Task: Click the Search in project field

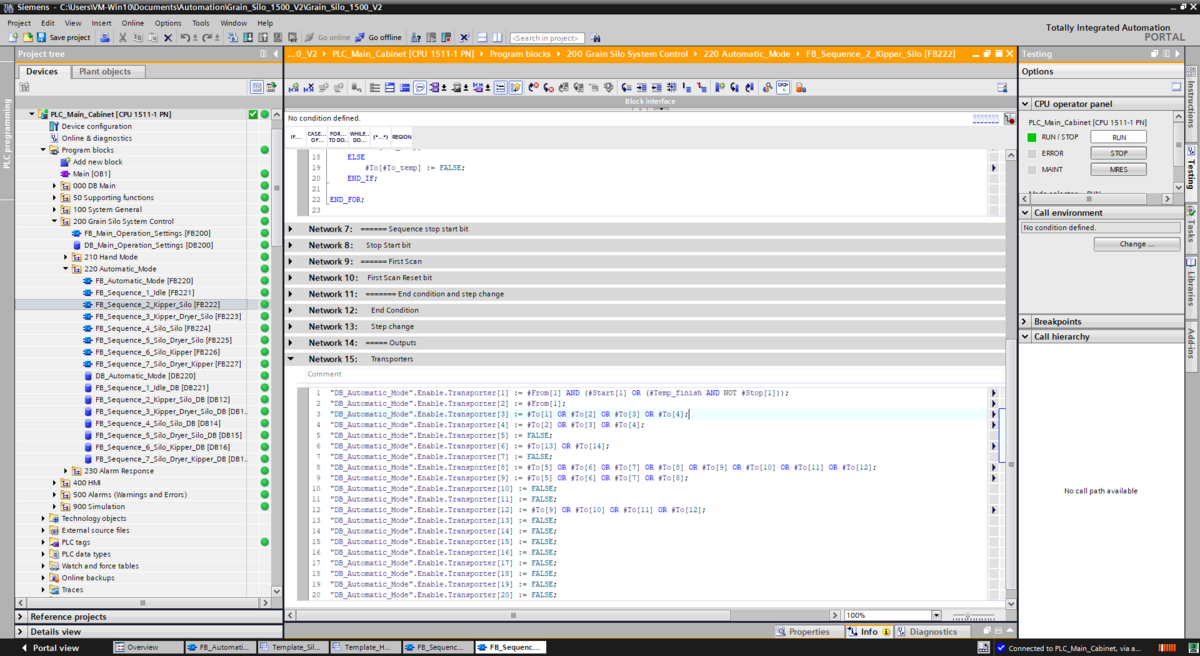Action: click(x=547, y=38)
